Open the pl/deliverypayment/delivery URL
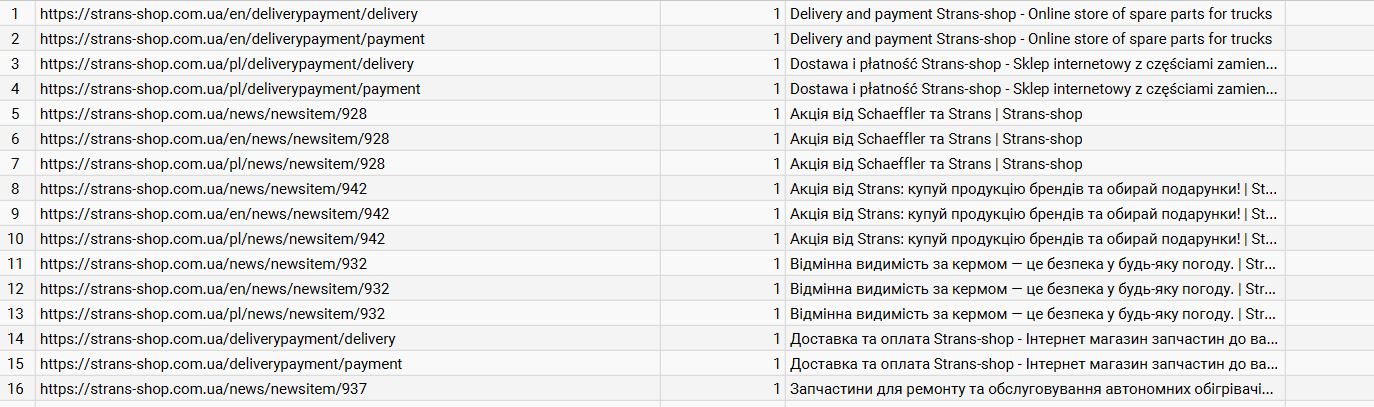 227,64
